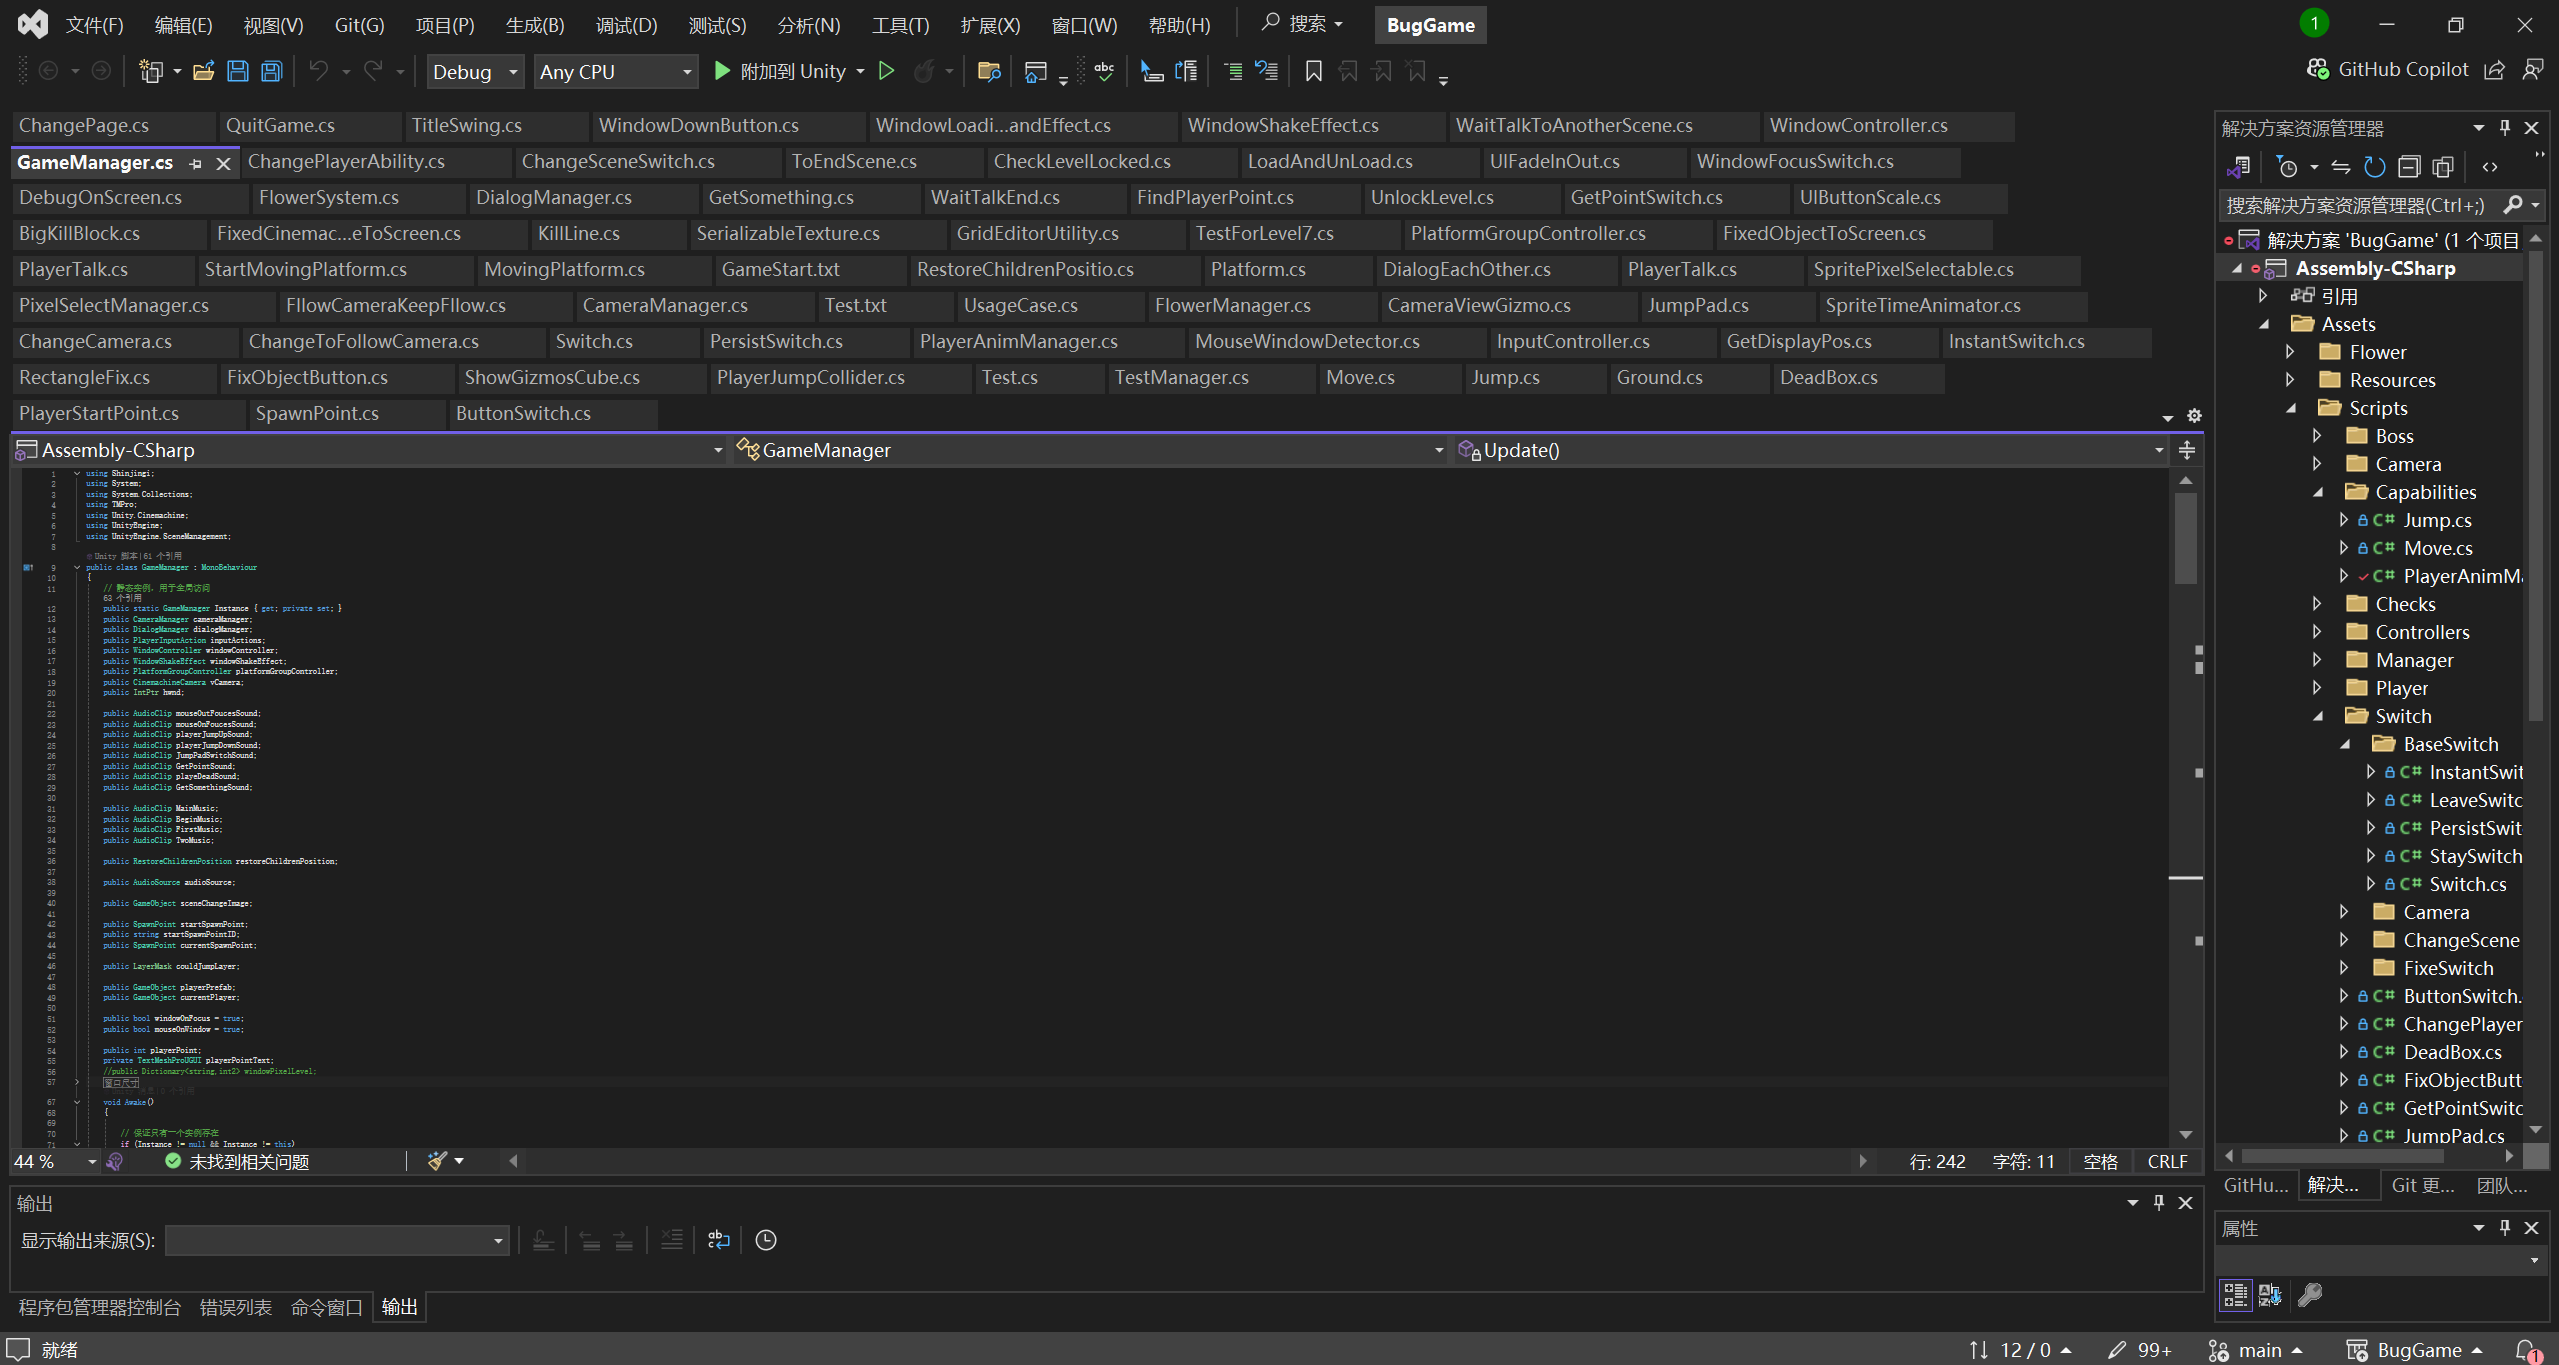Click the GitHub Copilot icon
This screenshot has width=2559, height=1365.
pos(2317,69)
